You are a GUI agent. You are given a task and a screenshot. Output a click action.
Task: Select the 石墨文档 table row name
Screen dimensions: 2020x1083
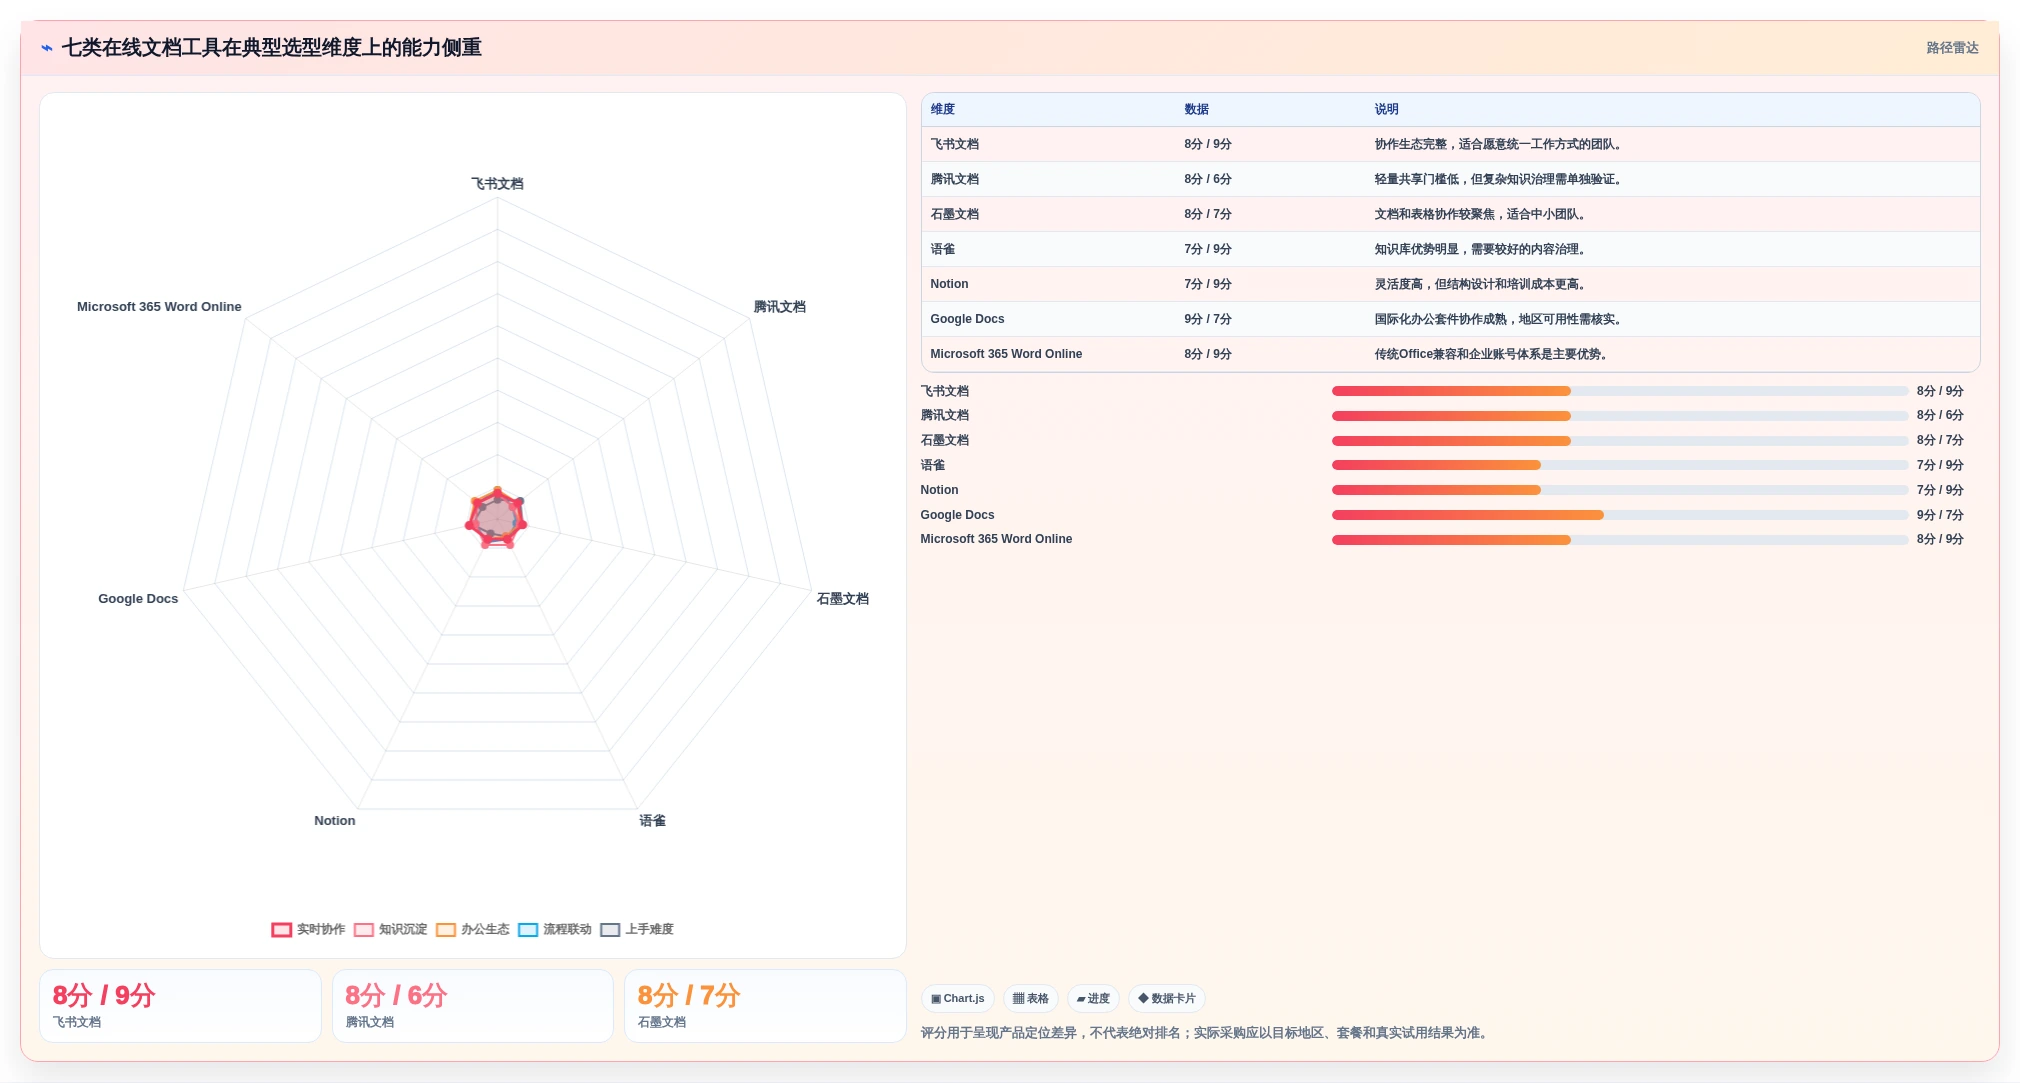955,214
